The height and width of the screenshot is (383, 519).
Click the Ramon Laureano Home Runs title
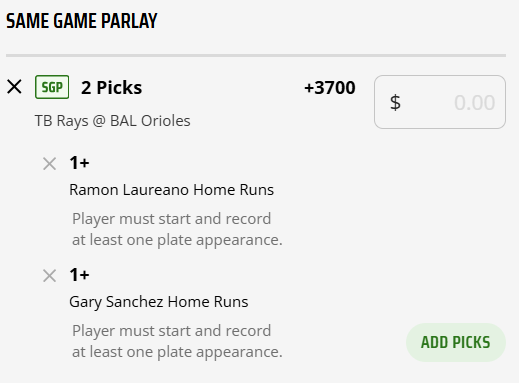coord(171,190)
